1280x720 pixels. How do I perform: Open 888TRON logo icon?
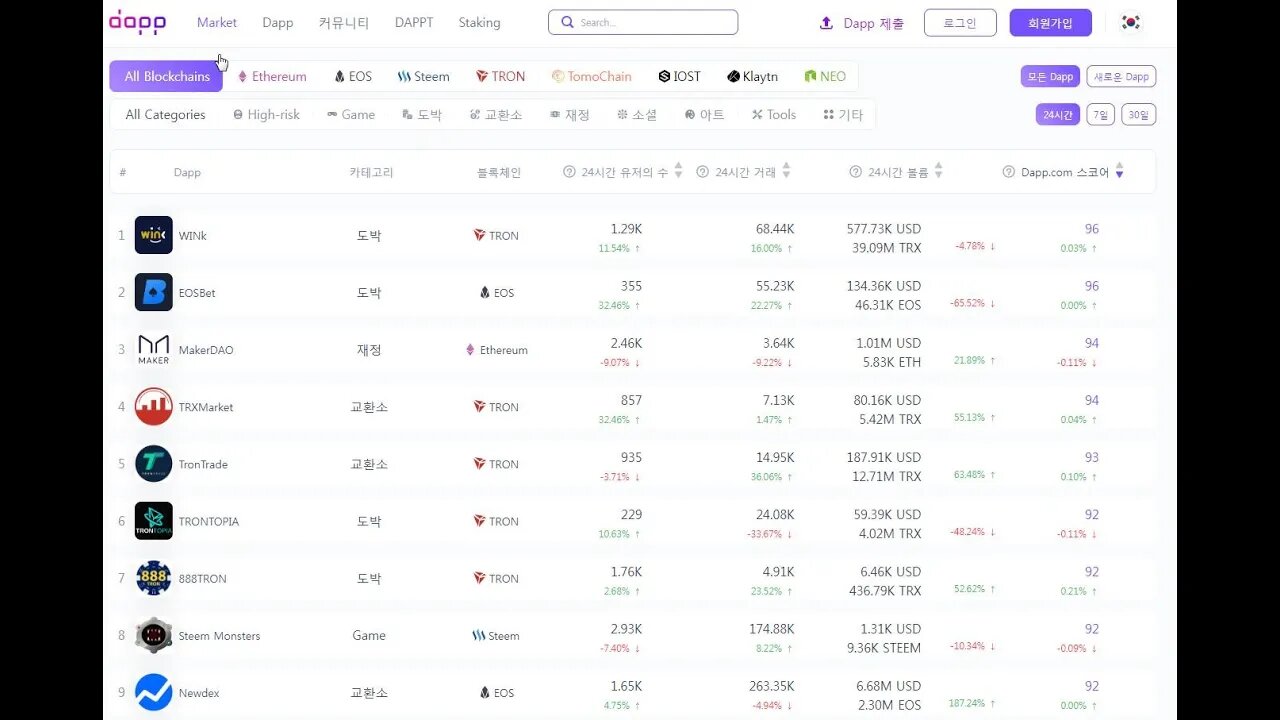point(154,578)
